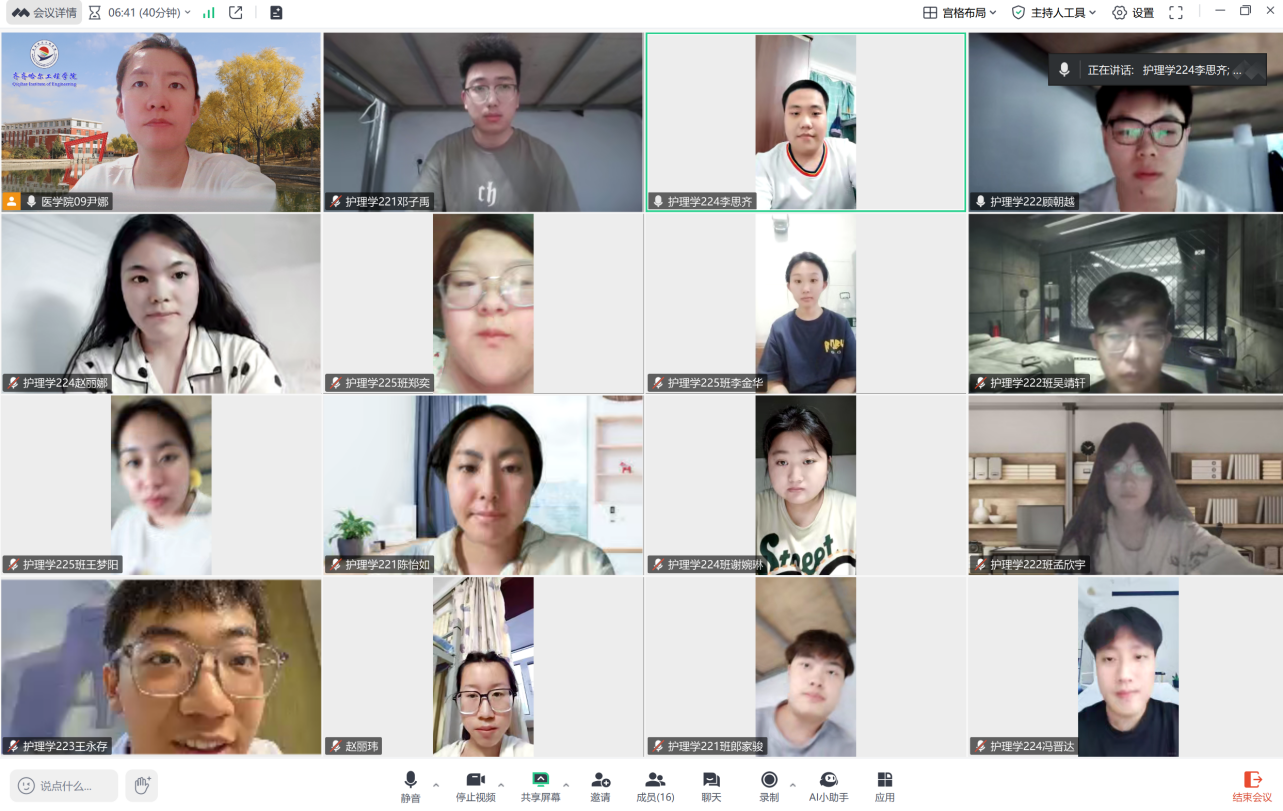The height and width of the screenshot is (811, 1283).
Task: Toggle microphone with the 静音 button
Action: point(410,785)
